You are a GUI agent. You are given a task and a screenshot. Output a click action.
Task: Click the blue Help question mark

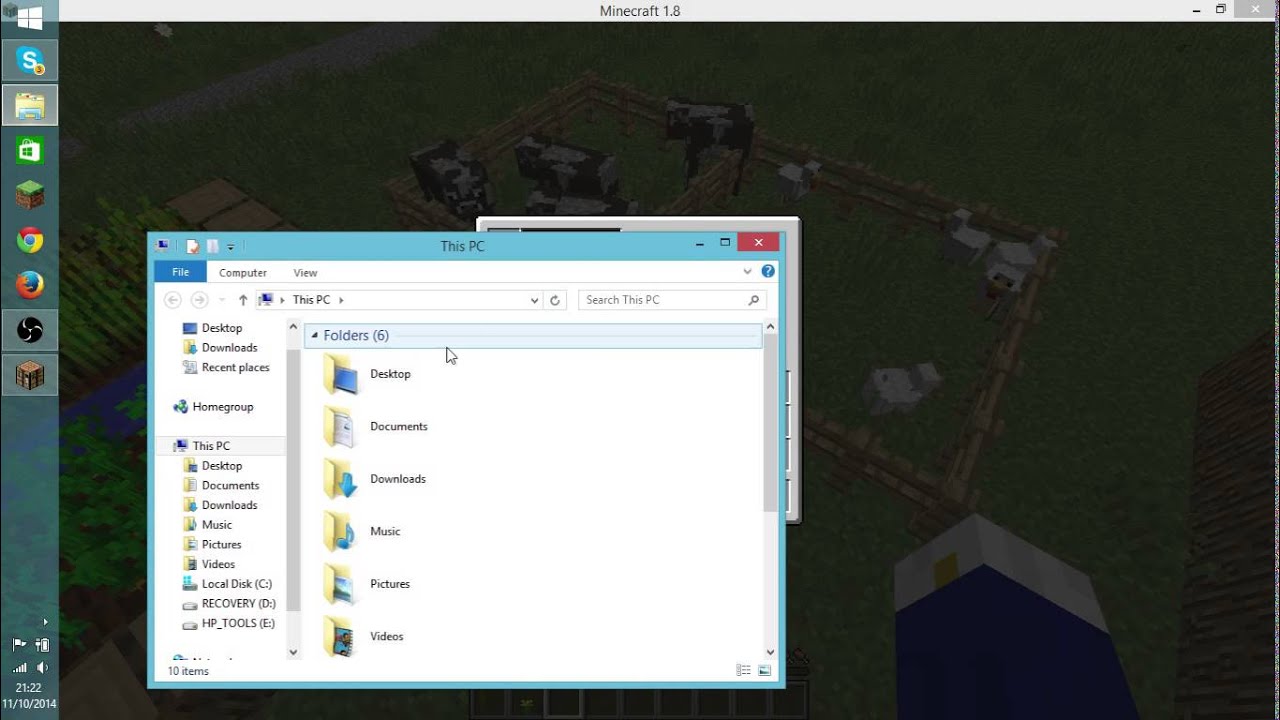tap(768, 271)
